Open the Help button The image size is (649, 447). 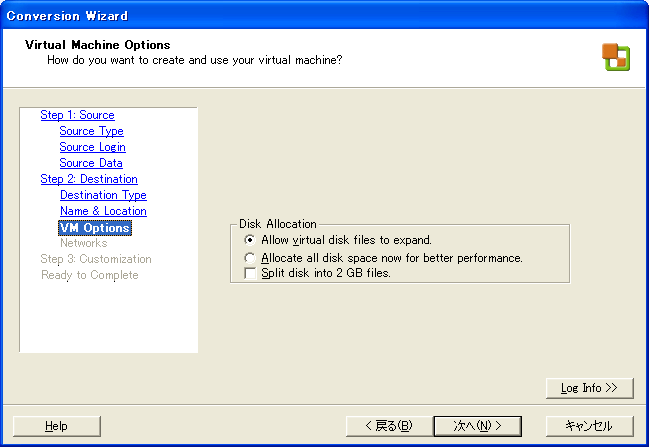point(56,426)
